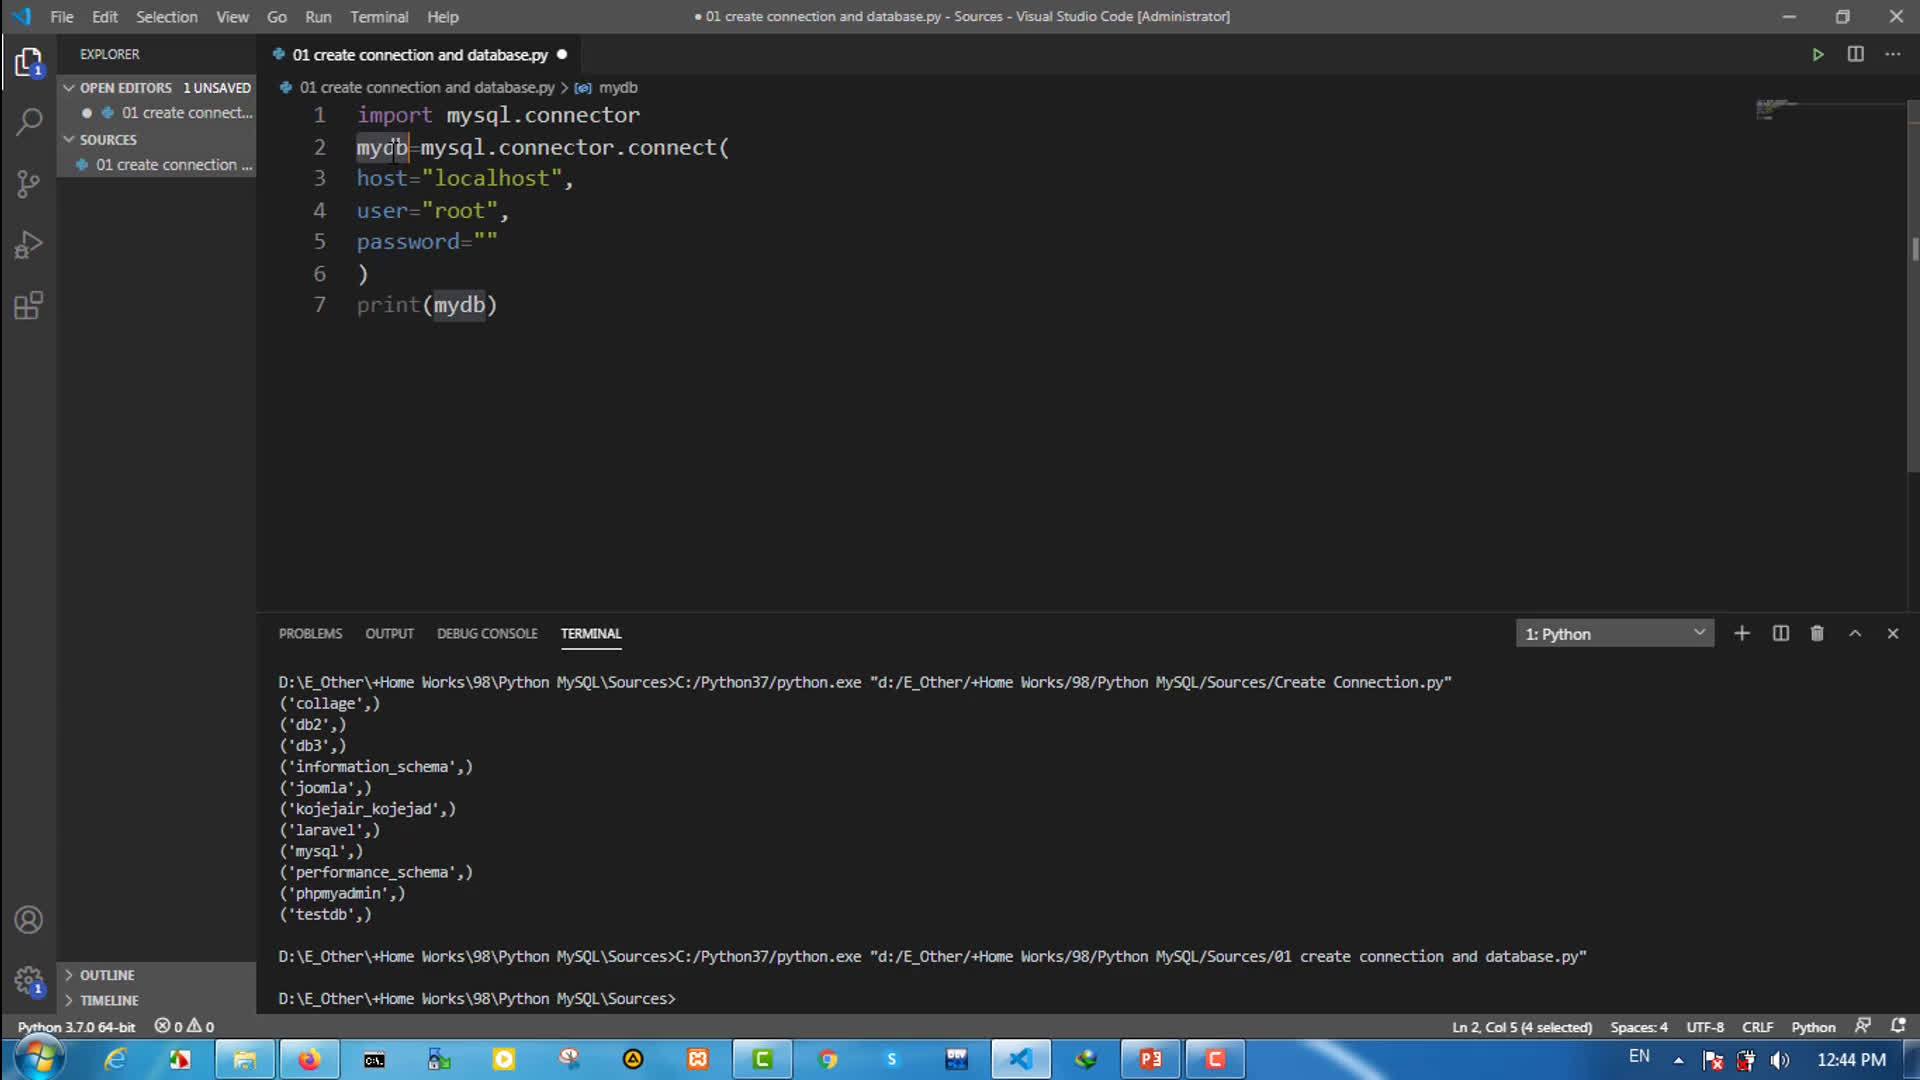
Task: Collapse the Sources folder section
Action: [x=157, y=139]
